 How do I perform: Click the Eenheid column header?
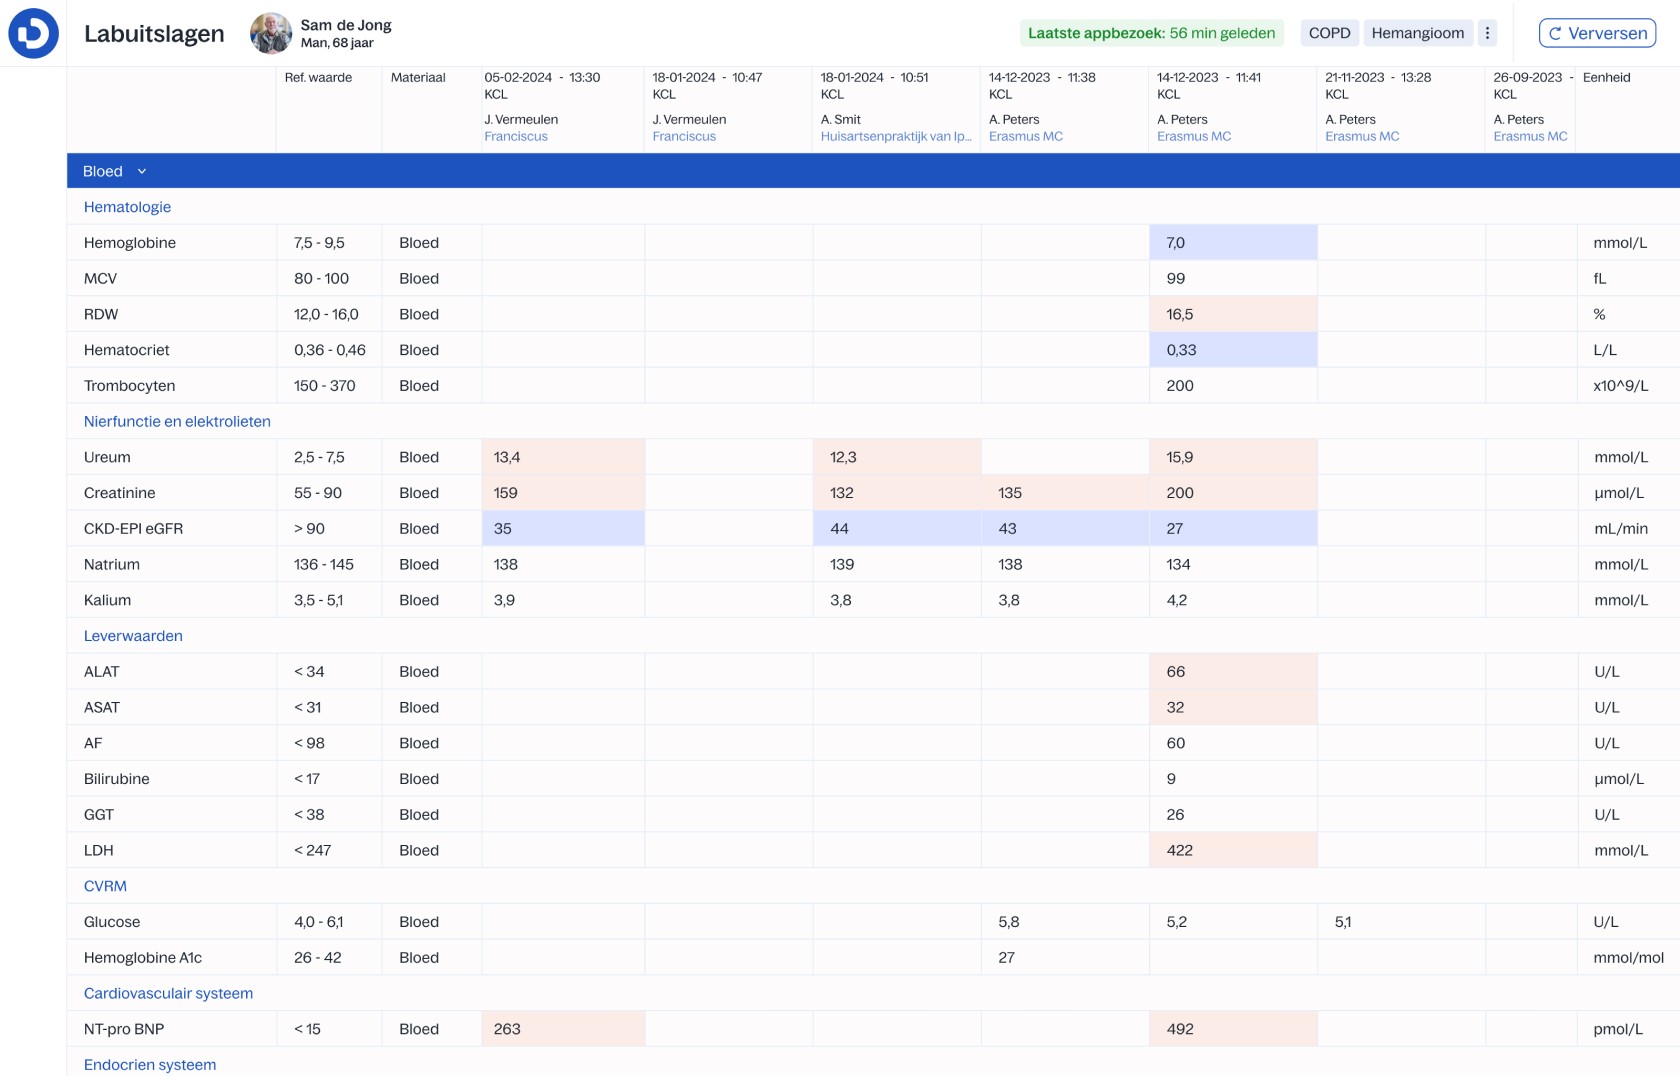point(1607,77)
